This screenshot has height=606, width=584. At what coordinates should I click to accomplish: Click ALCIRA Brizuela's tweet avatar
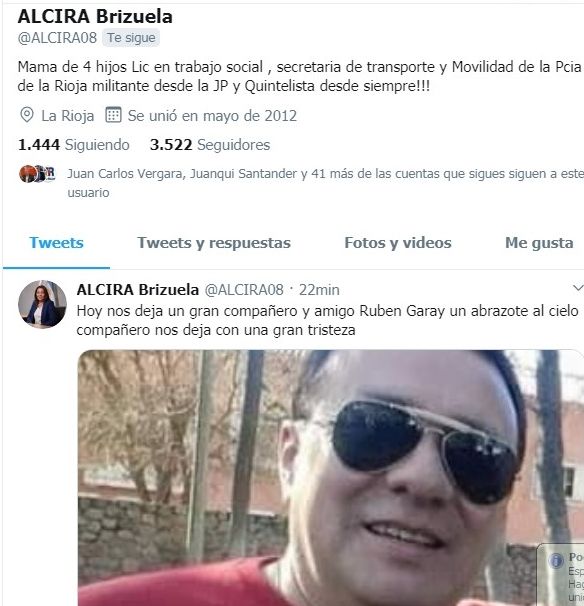point(42,304)
